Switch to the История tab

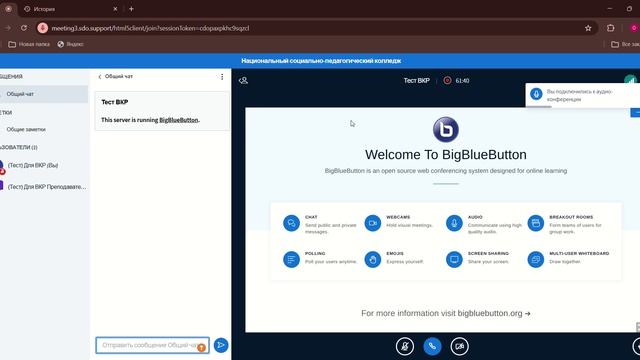coord(69,9)
